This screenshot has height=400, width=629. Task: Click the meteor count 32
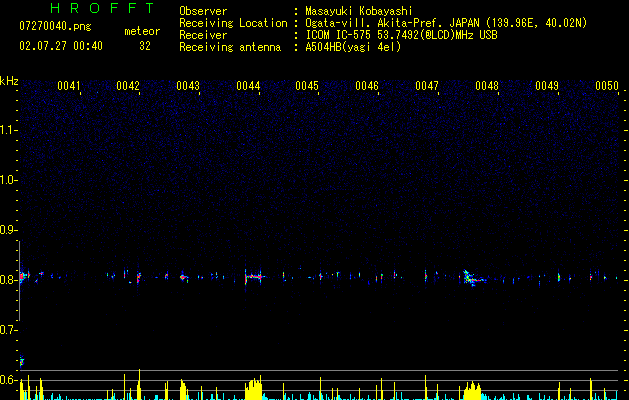click(145, 46)
